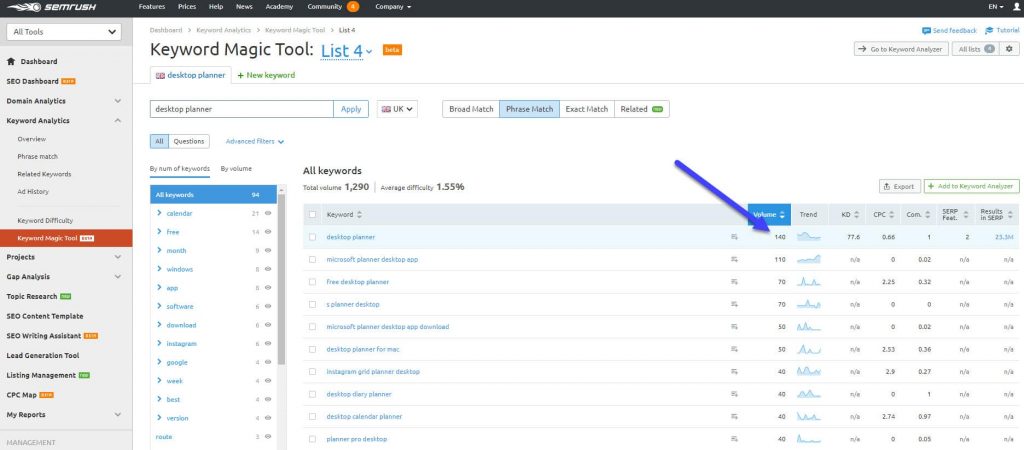The image size is (1024, 450).
Task: Switch to the Related tab
Action: (x=641, y=109)
